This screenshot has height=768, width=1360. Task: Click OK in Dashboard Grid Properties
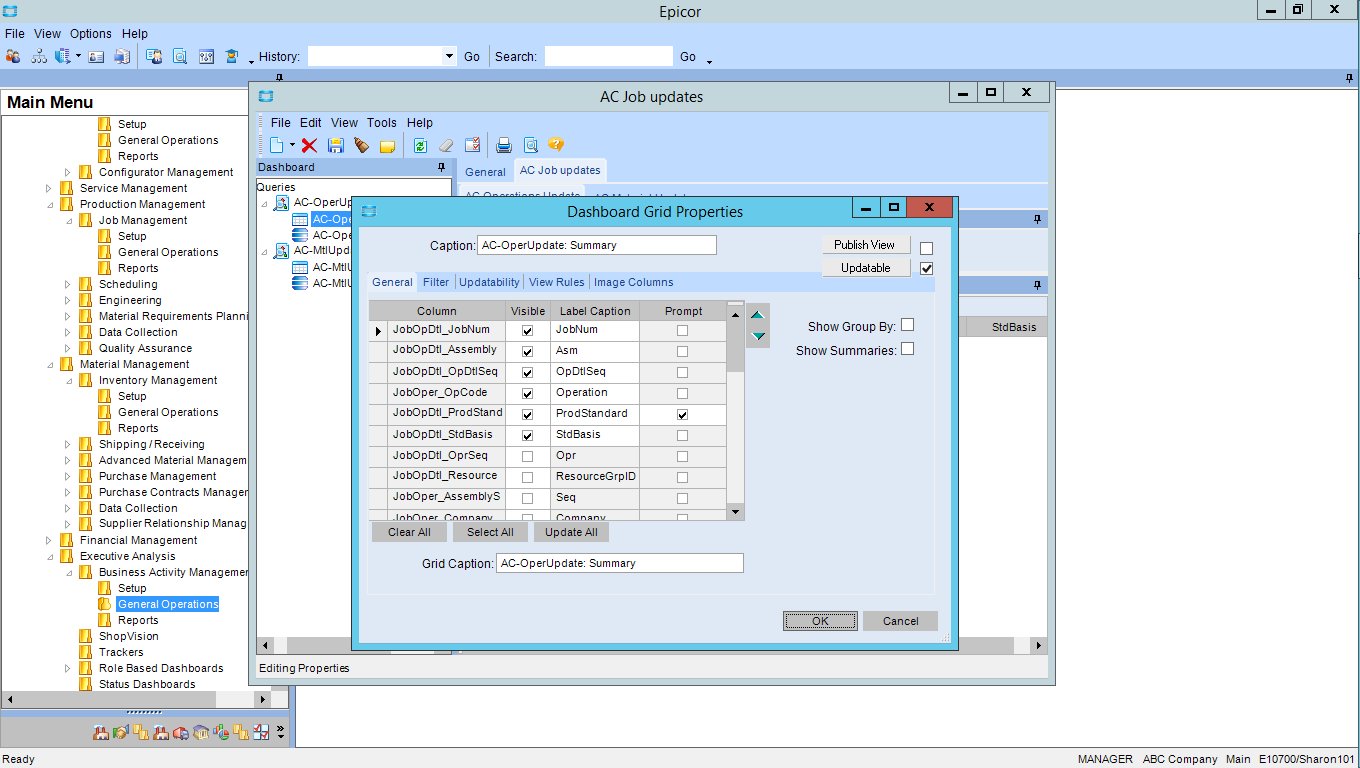[820, 621]
